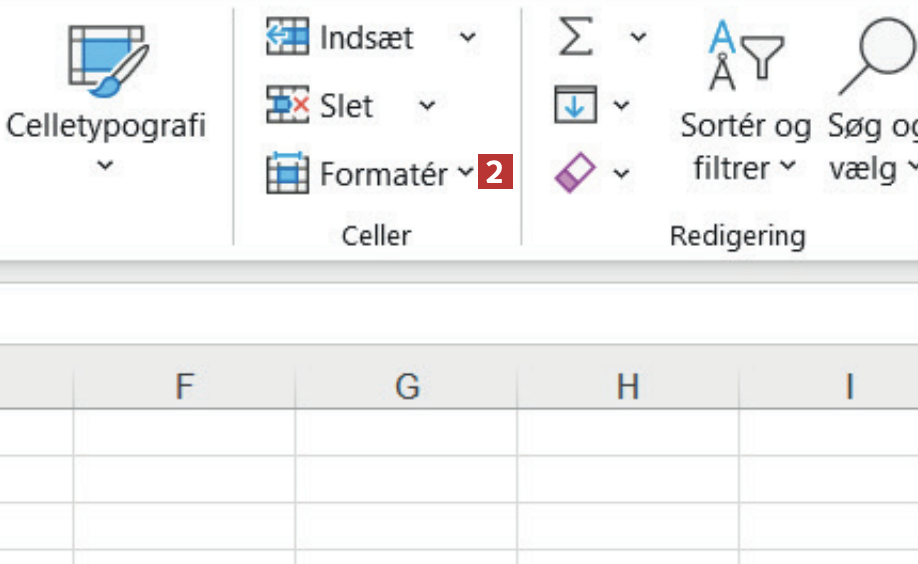Select the column H header
This screenshot has height=564, width=918.
(x=628, y=386)
